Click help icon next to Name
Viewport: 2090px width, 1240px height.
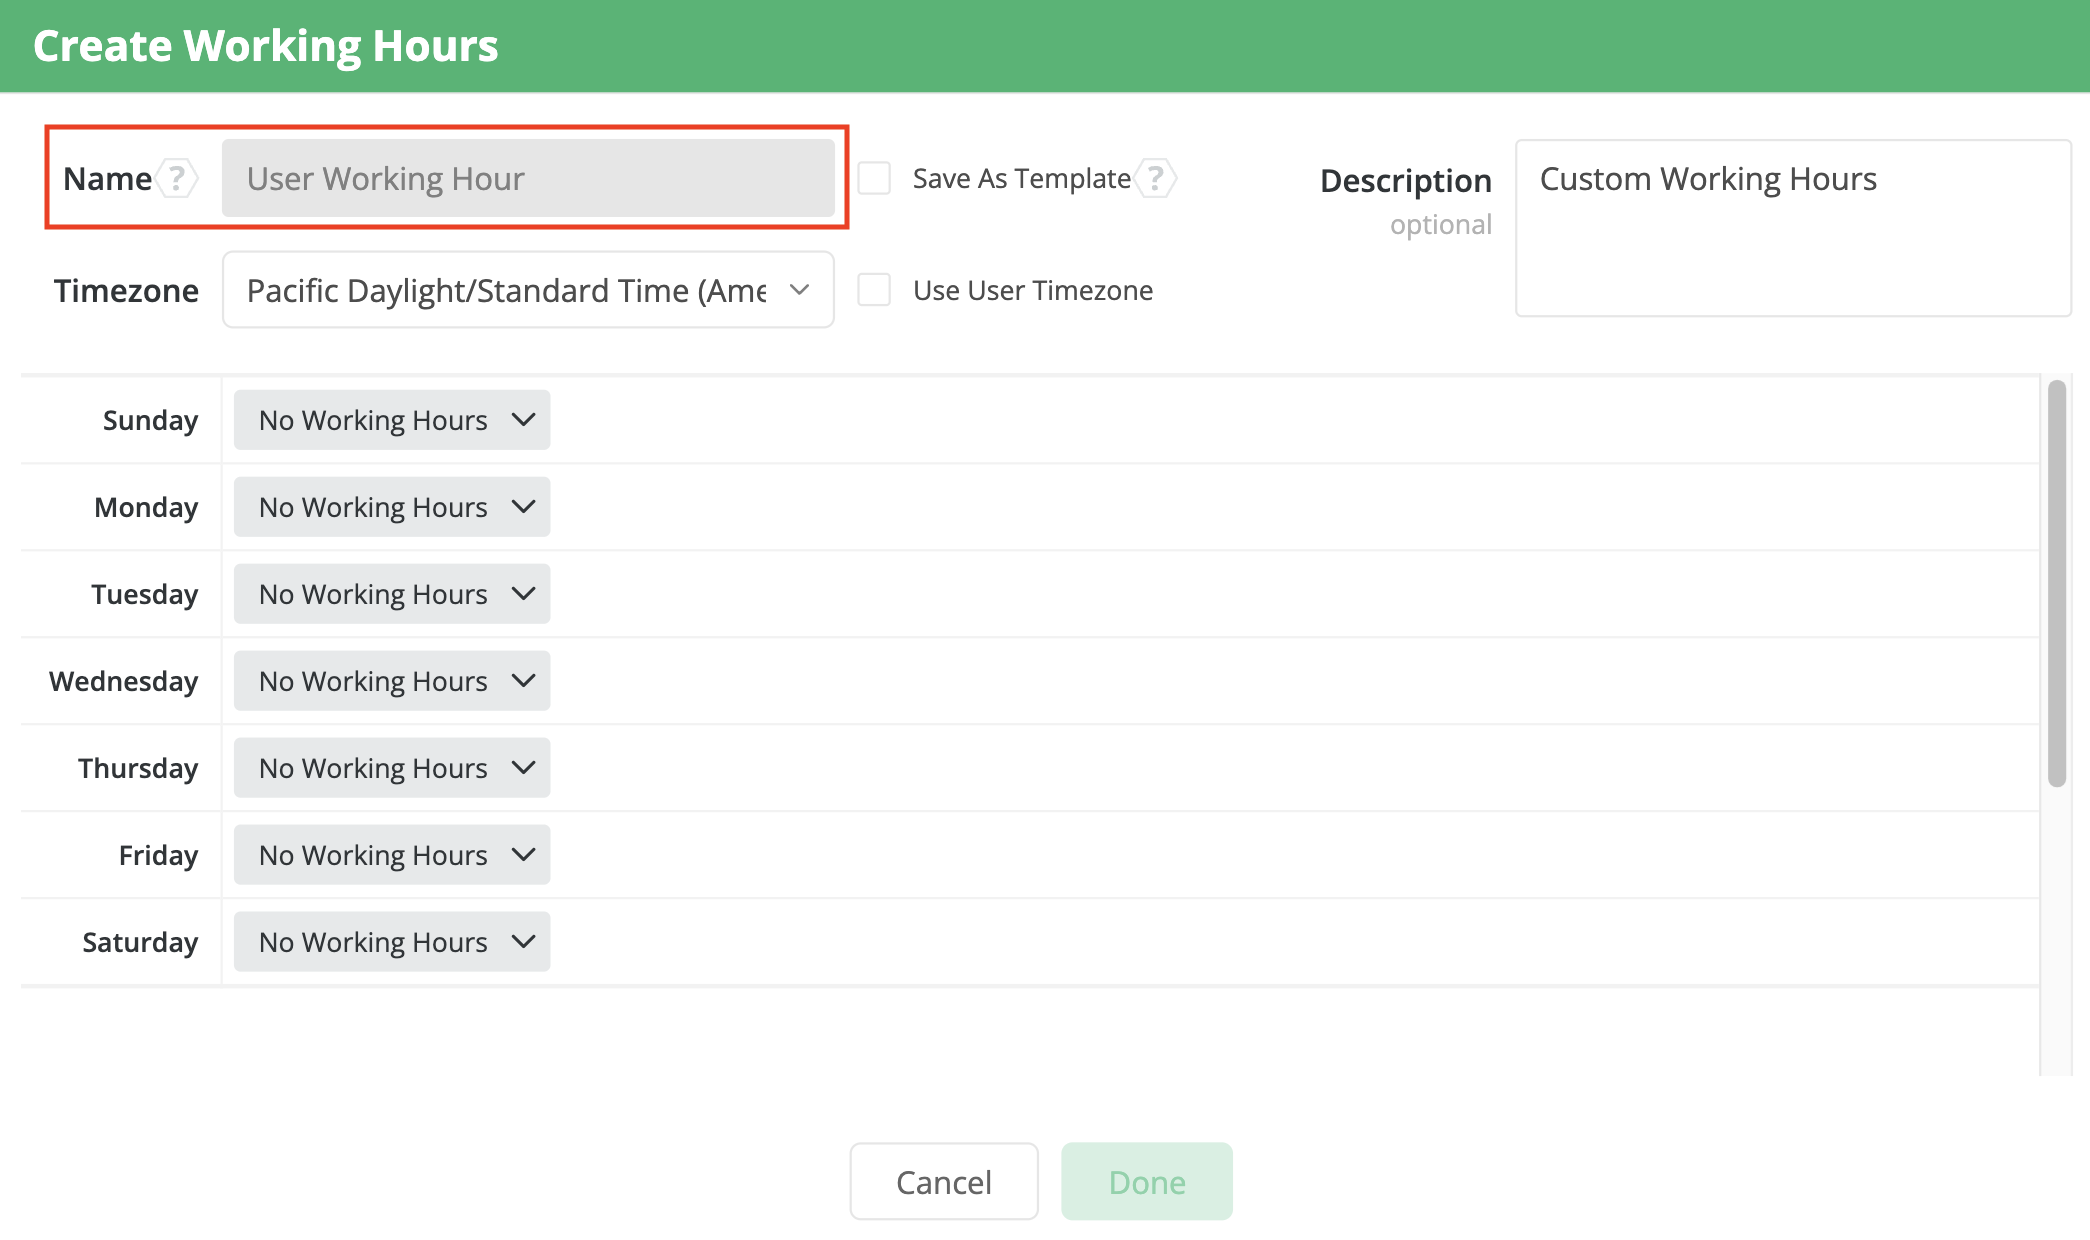click(177, 179)
